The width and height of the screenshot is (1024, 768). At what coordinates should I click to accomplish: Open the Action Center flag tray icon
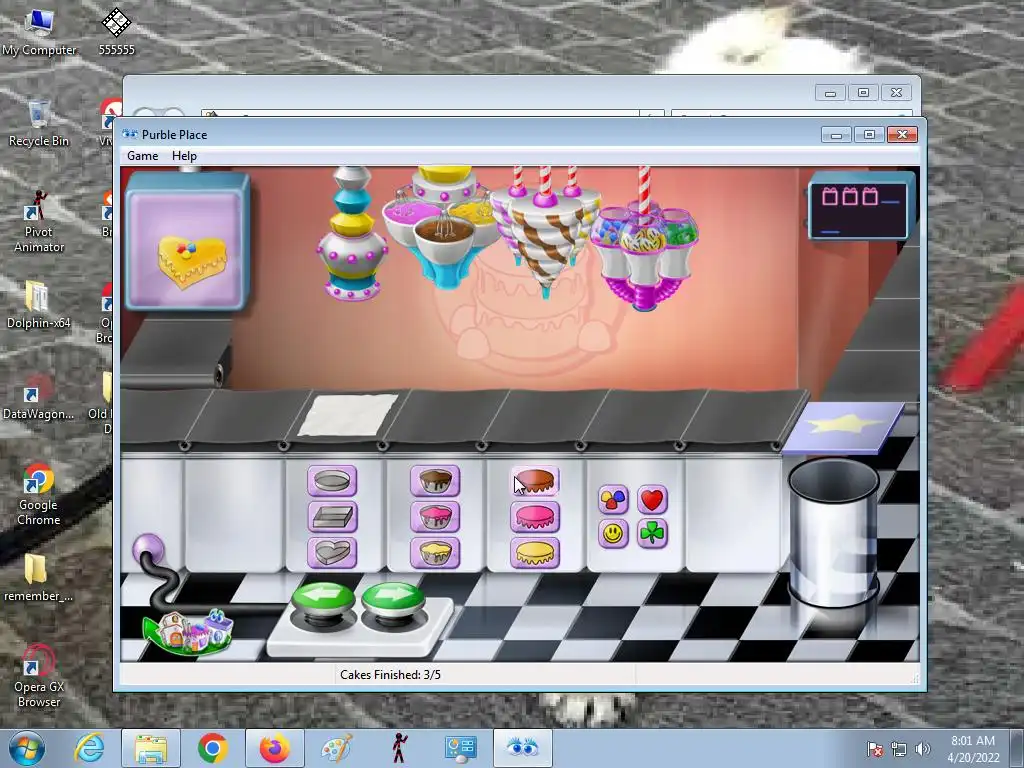[875, 749]
